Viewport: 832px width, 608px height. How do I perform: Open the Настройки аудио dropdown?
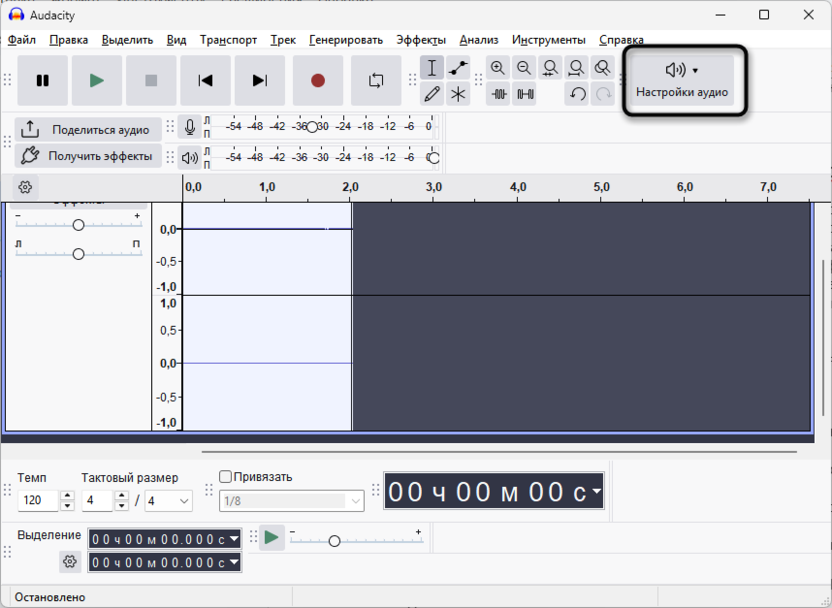coord(682,80)
